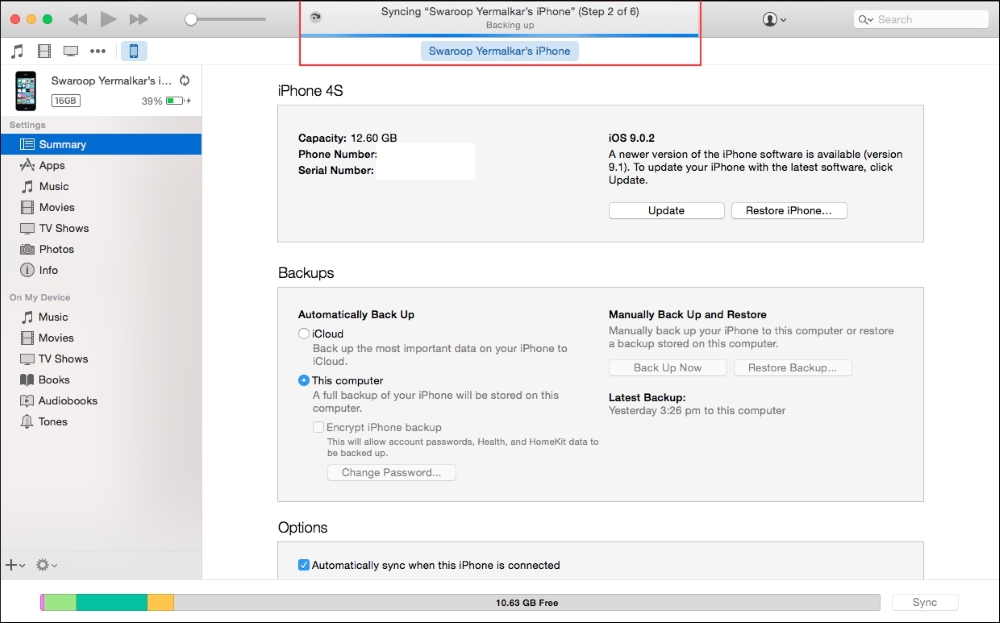Screen dimensions: 1000x623
Task: Click the Back Up Now button
Action: point(668,368)
